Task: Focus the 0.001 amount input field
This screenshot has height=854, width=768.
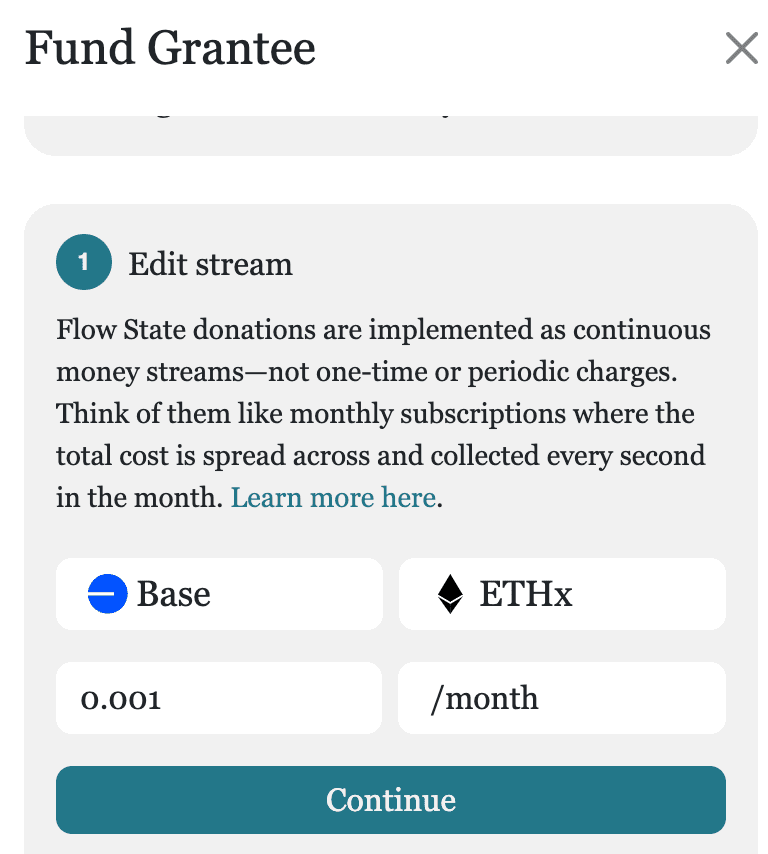Action: 219,698
